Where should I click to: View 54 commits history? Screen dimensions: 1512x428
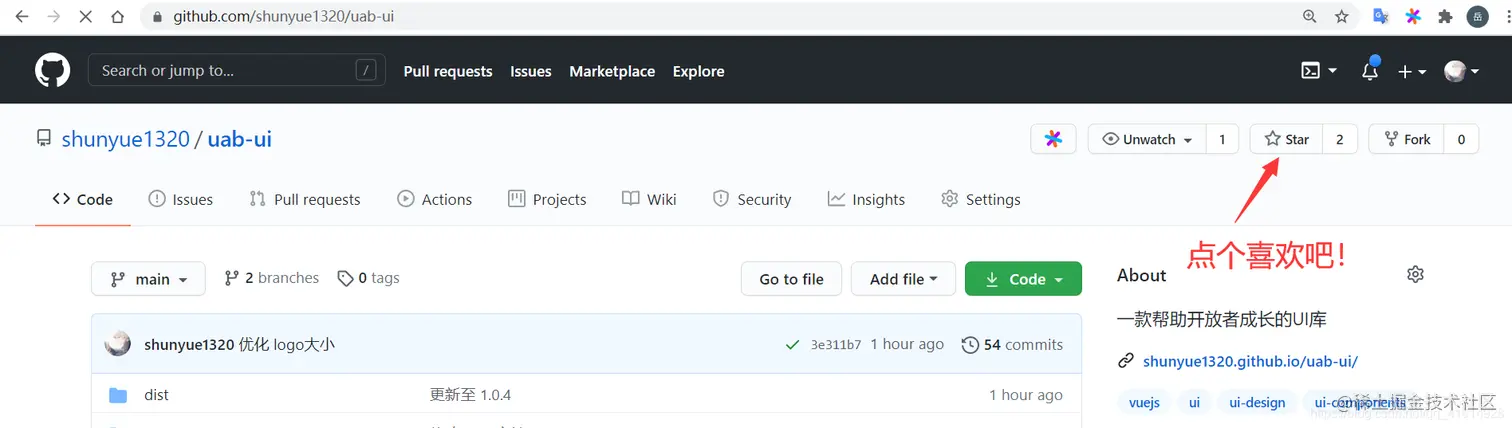pyautogui.click(x=1012, y=344)
